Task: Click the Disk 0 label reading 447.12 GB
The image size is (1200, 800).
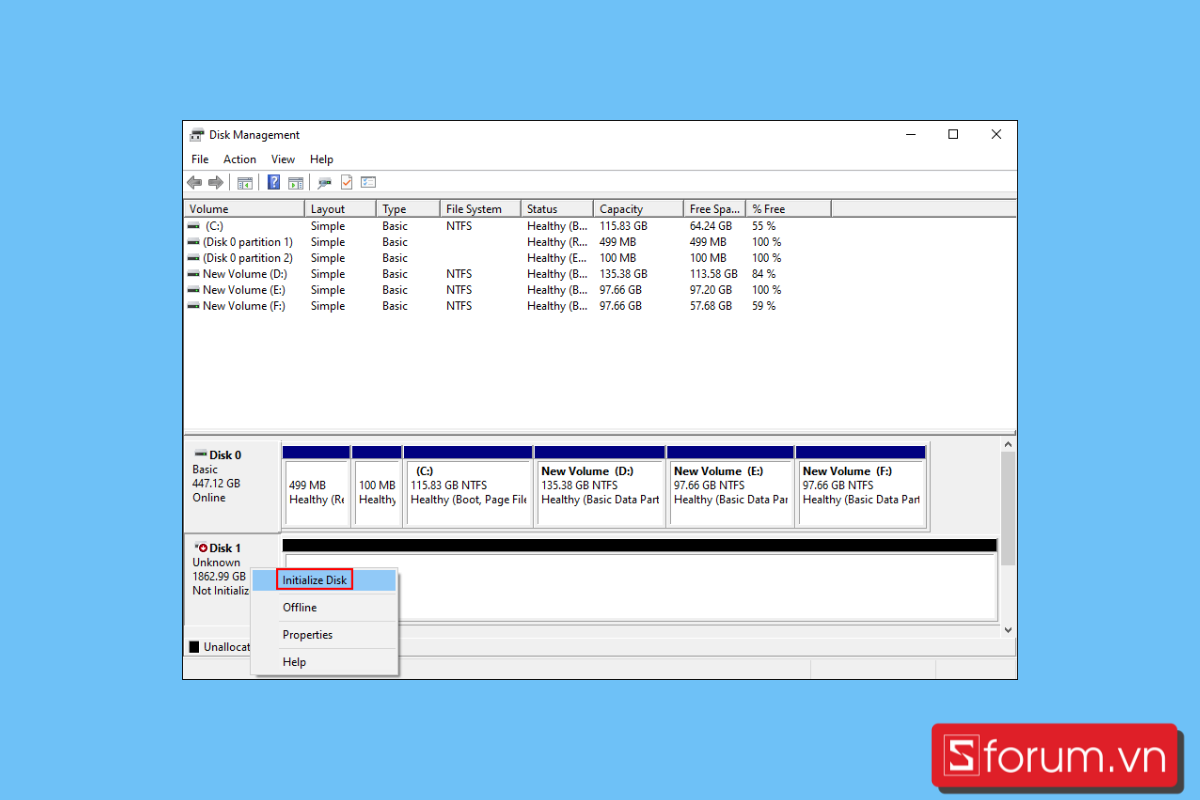Action: 216,483
